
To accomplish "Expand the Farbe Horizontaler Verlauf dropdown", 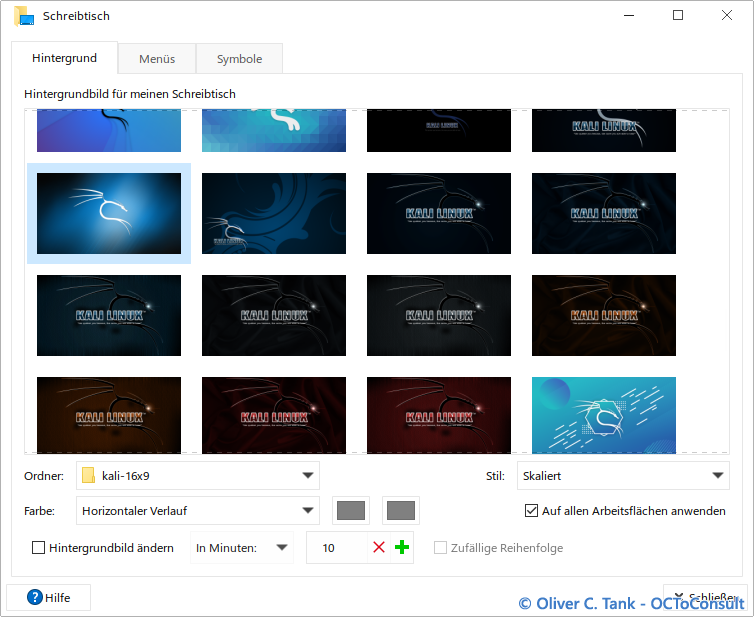I will [x=198, y=510].
